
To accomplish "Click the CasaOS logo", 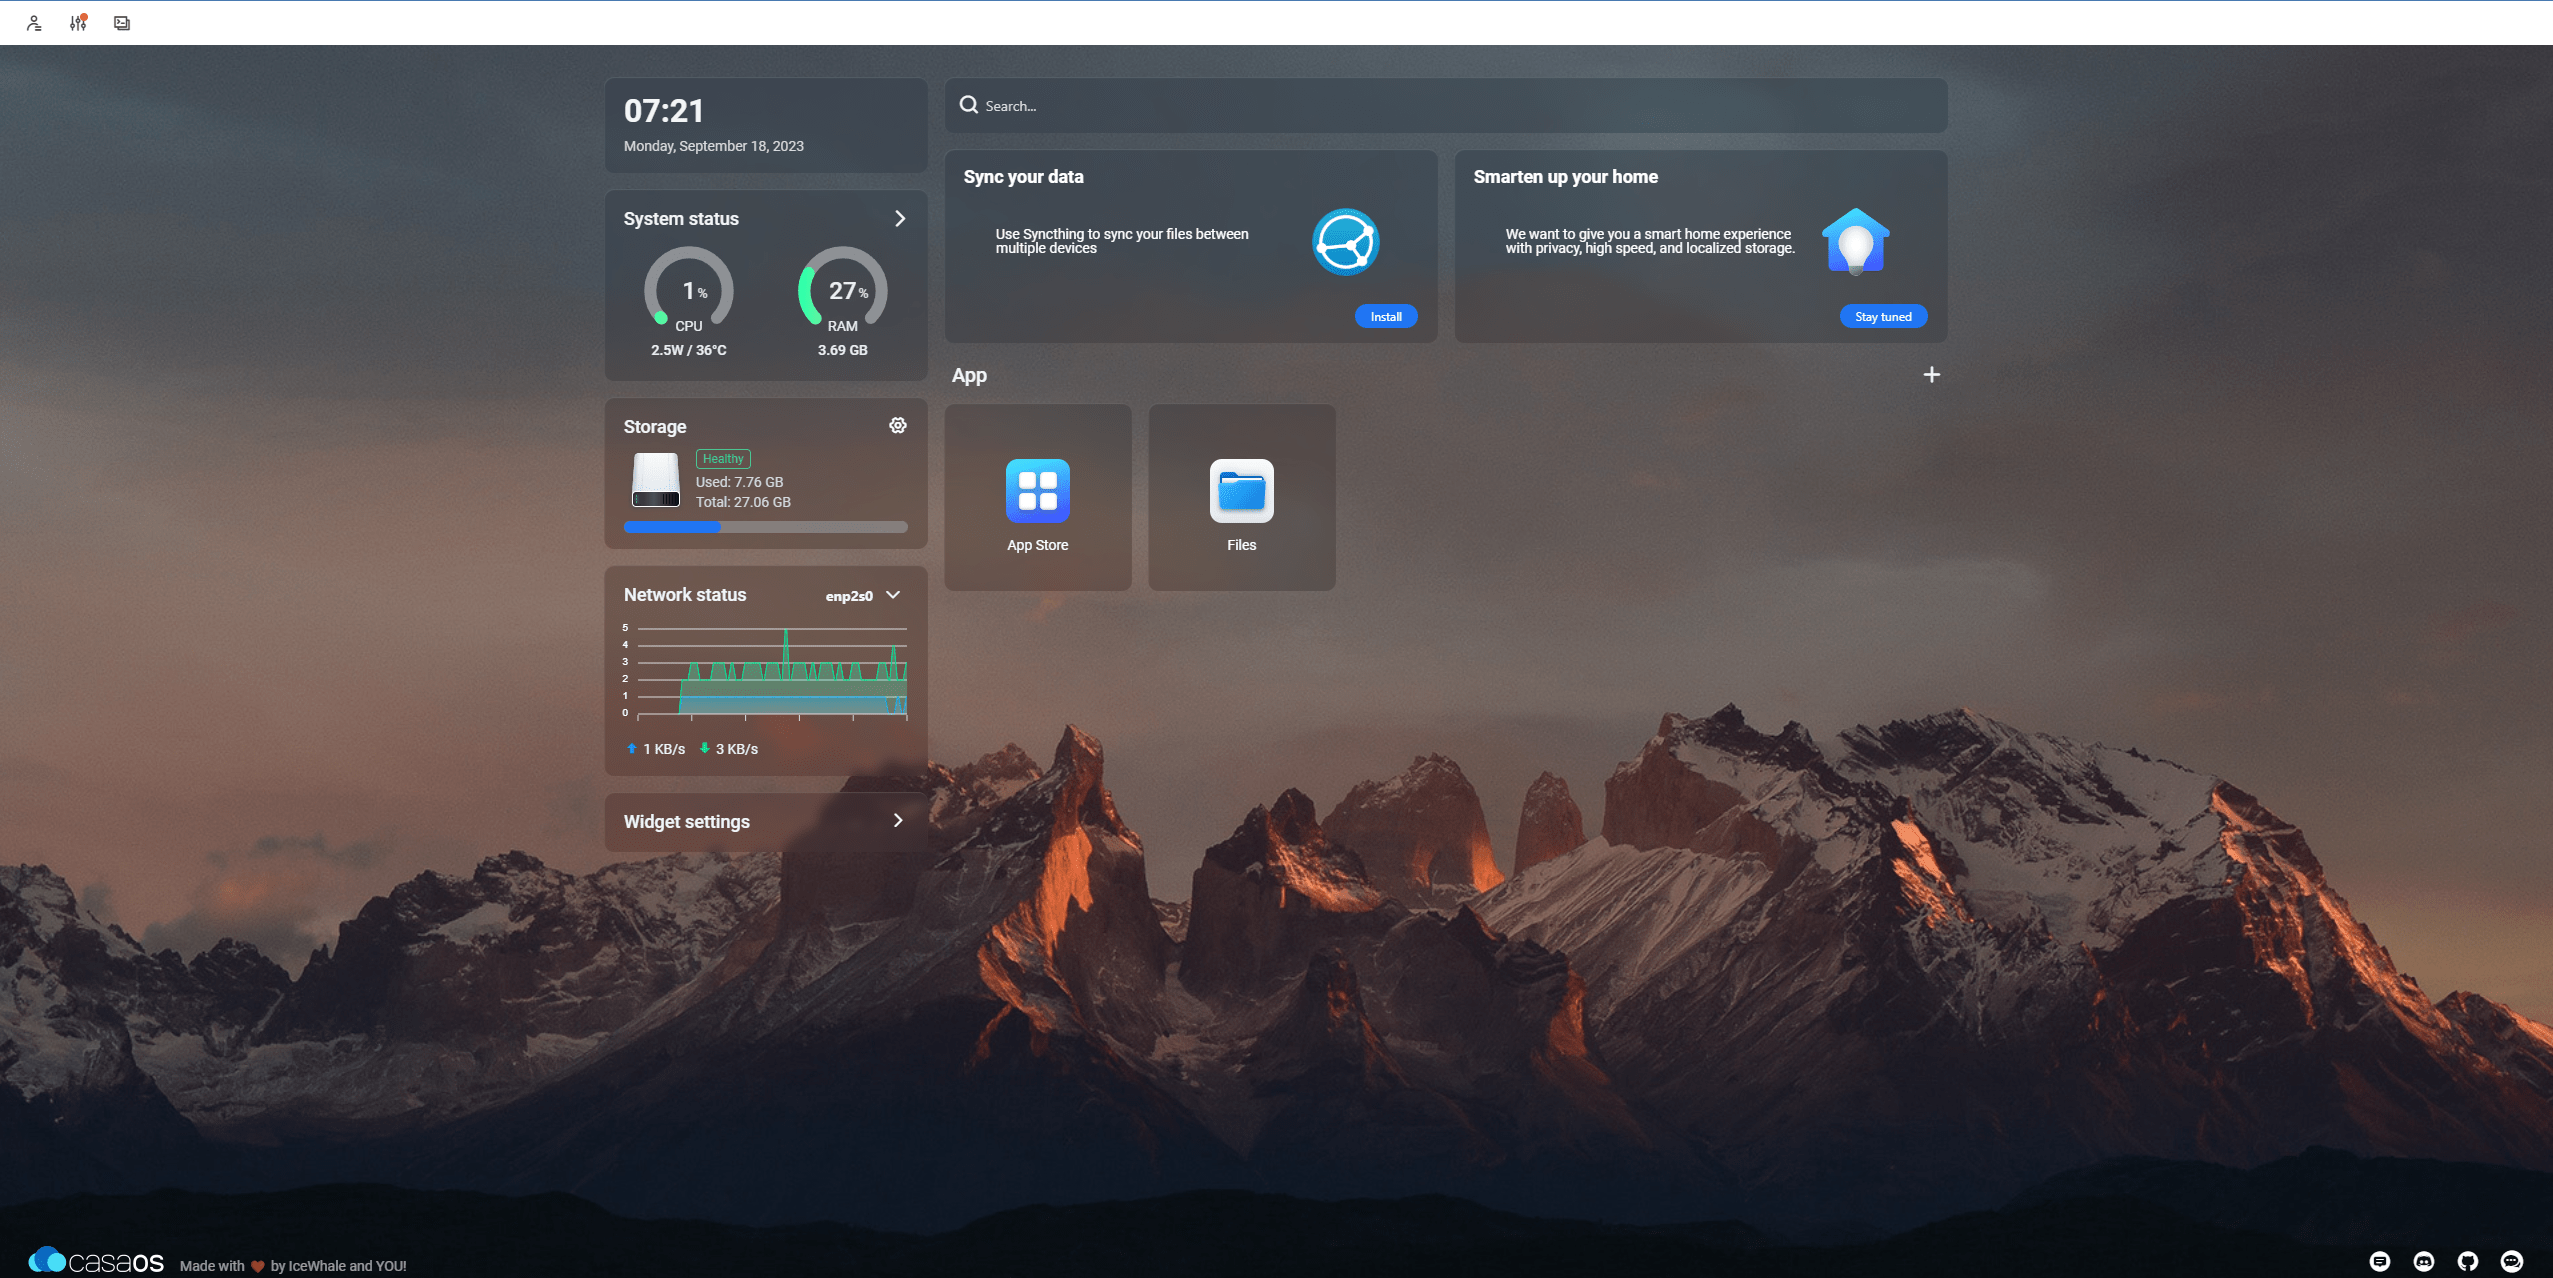I will tap(96, 1261).
